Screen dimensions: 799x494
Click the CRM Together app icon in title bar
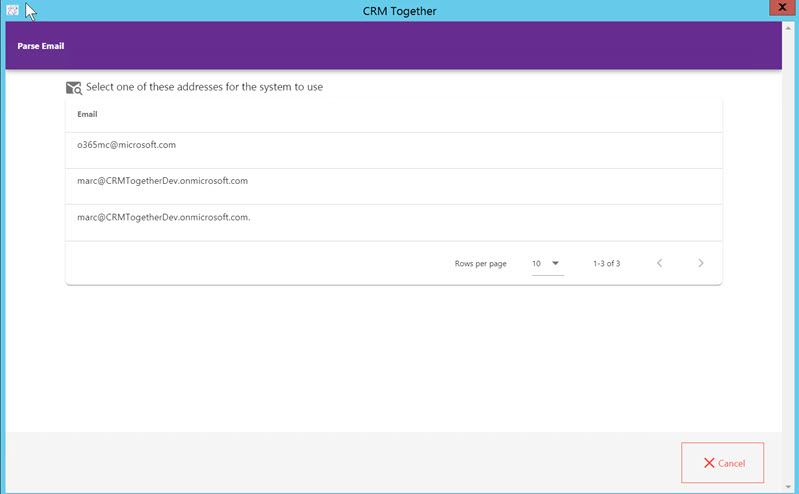(13, 10)
